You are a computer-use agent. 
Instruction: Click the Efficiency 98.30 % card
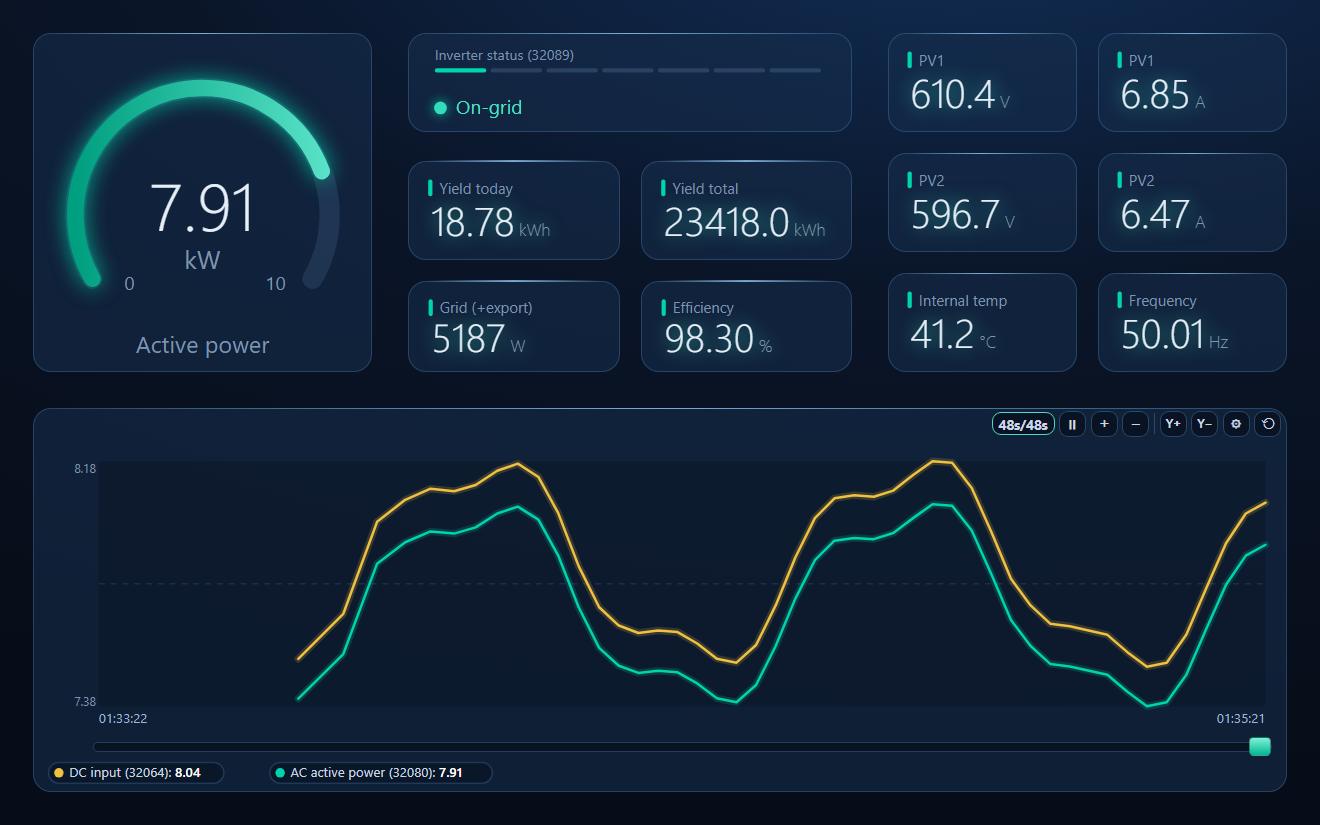tap(746, 326)
